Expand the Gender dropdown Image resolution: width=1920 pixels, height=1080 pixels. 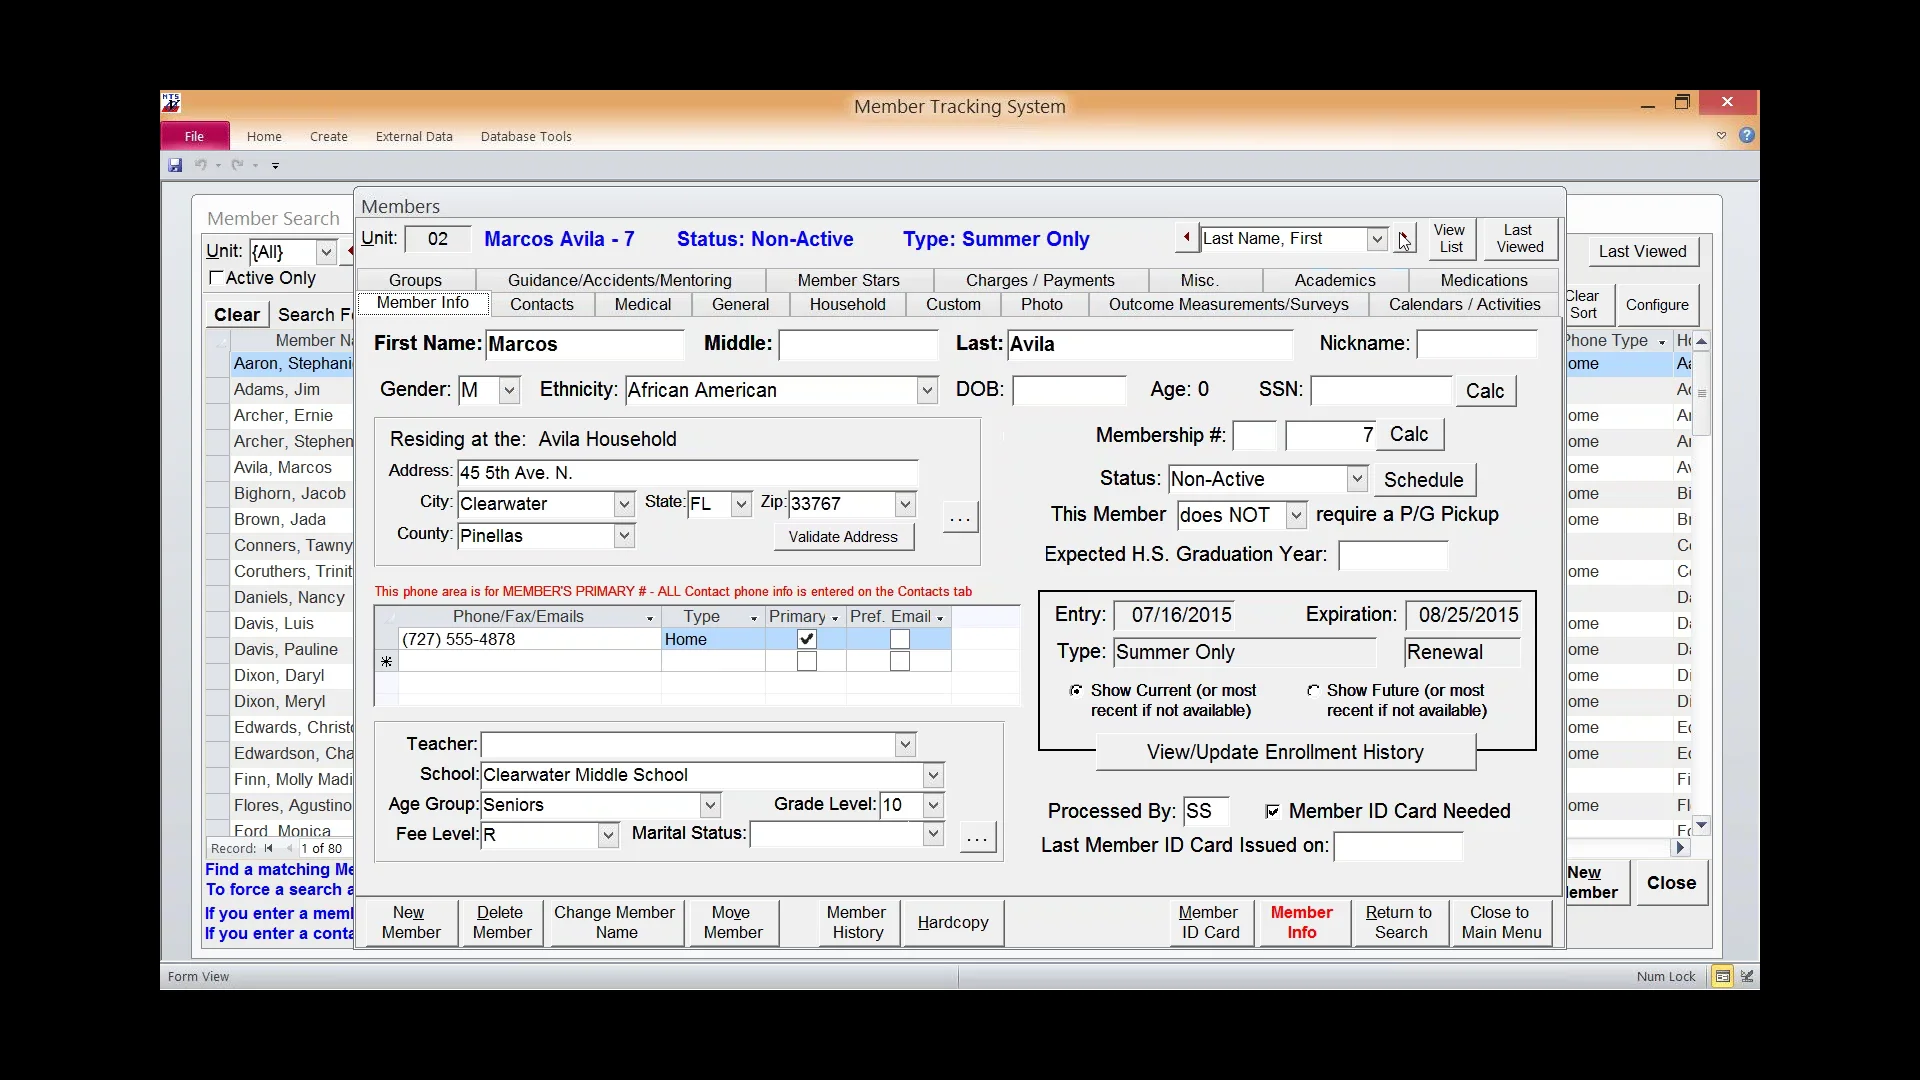point(509,390)
